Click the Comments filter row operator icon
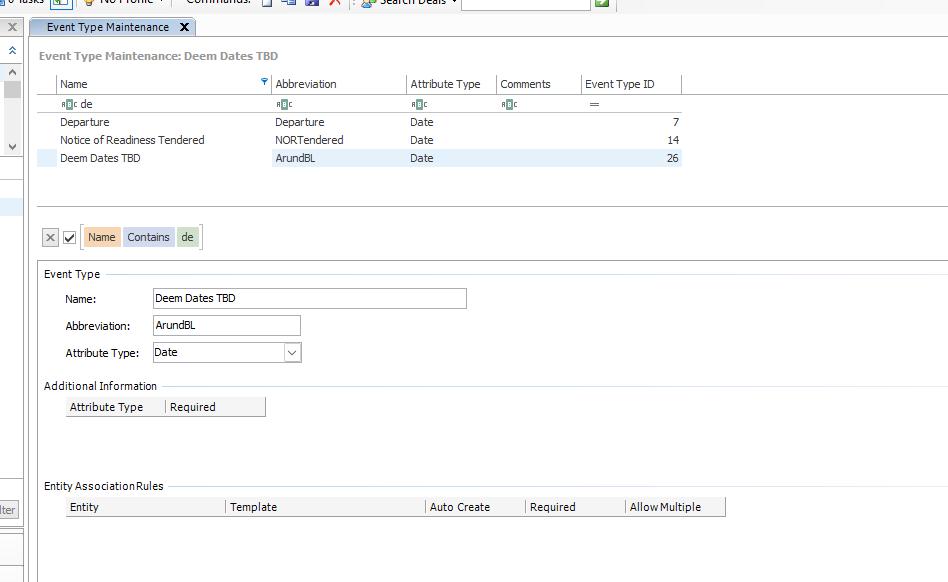The height and width of the screenshot is (582, 948). click(x=509, y=104)
